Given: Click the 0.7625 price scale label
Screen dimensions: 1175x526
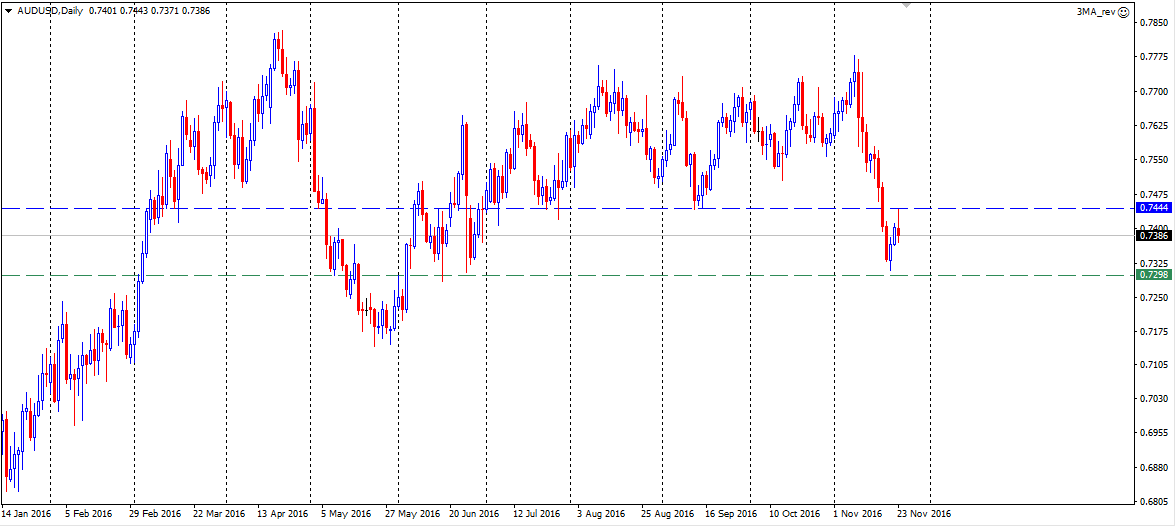Looking at the screenshot, I should click(1153, 125).
